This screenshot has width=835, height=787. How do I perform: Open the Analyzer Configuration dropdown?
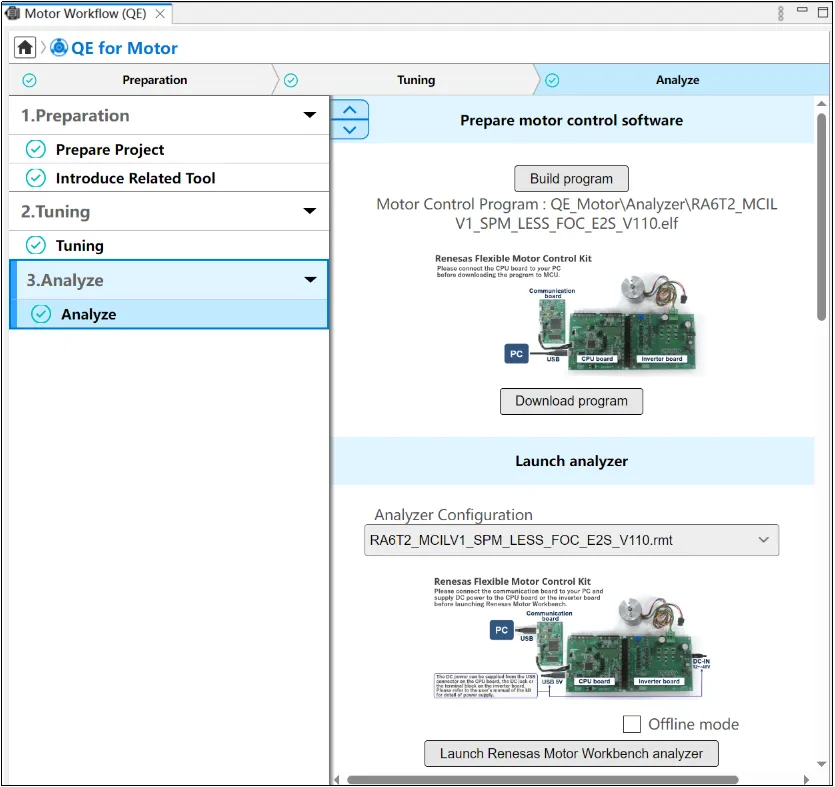(x=571, y=540)
